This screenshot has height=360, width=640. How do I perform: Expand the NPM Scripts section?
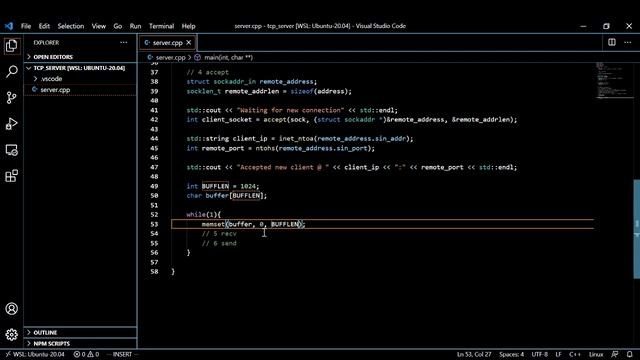[80, 344]
